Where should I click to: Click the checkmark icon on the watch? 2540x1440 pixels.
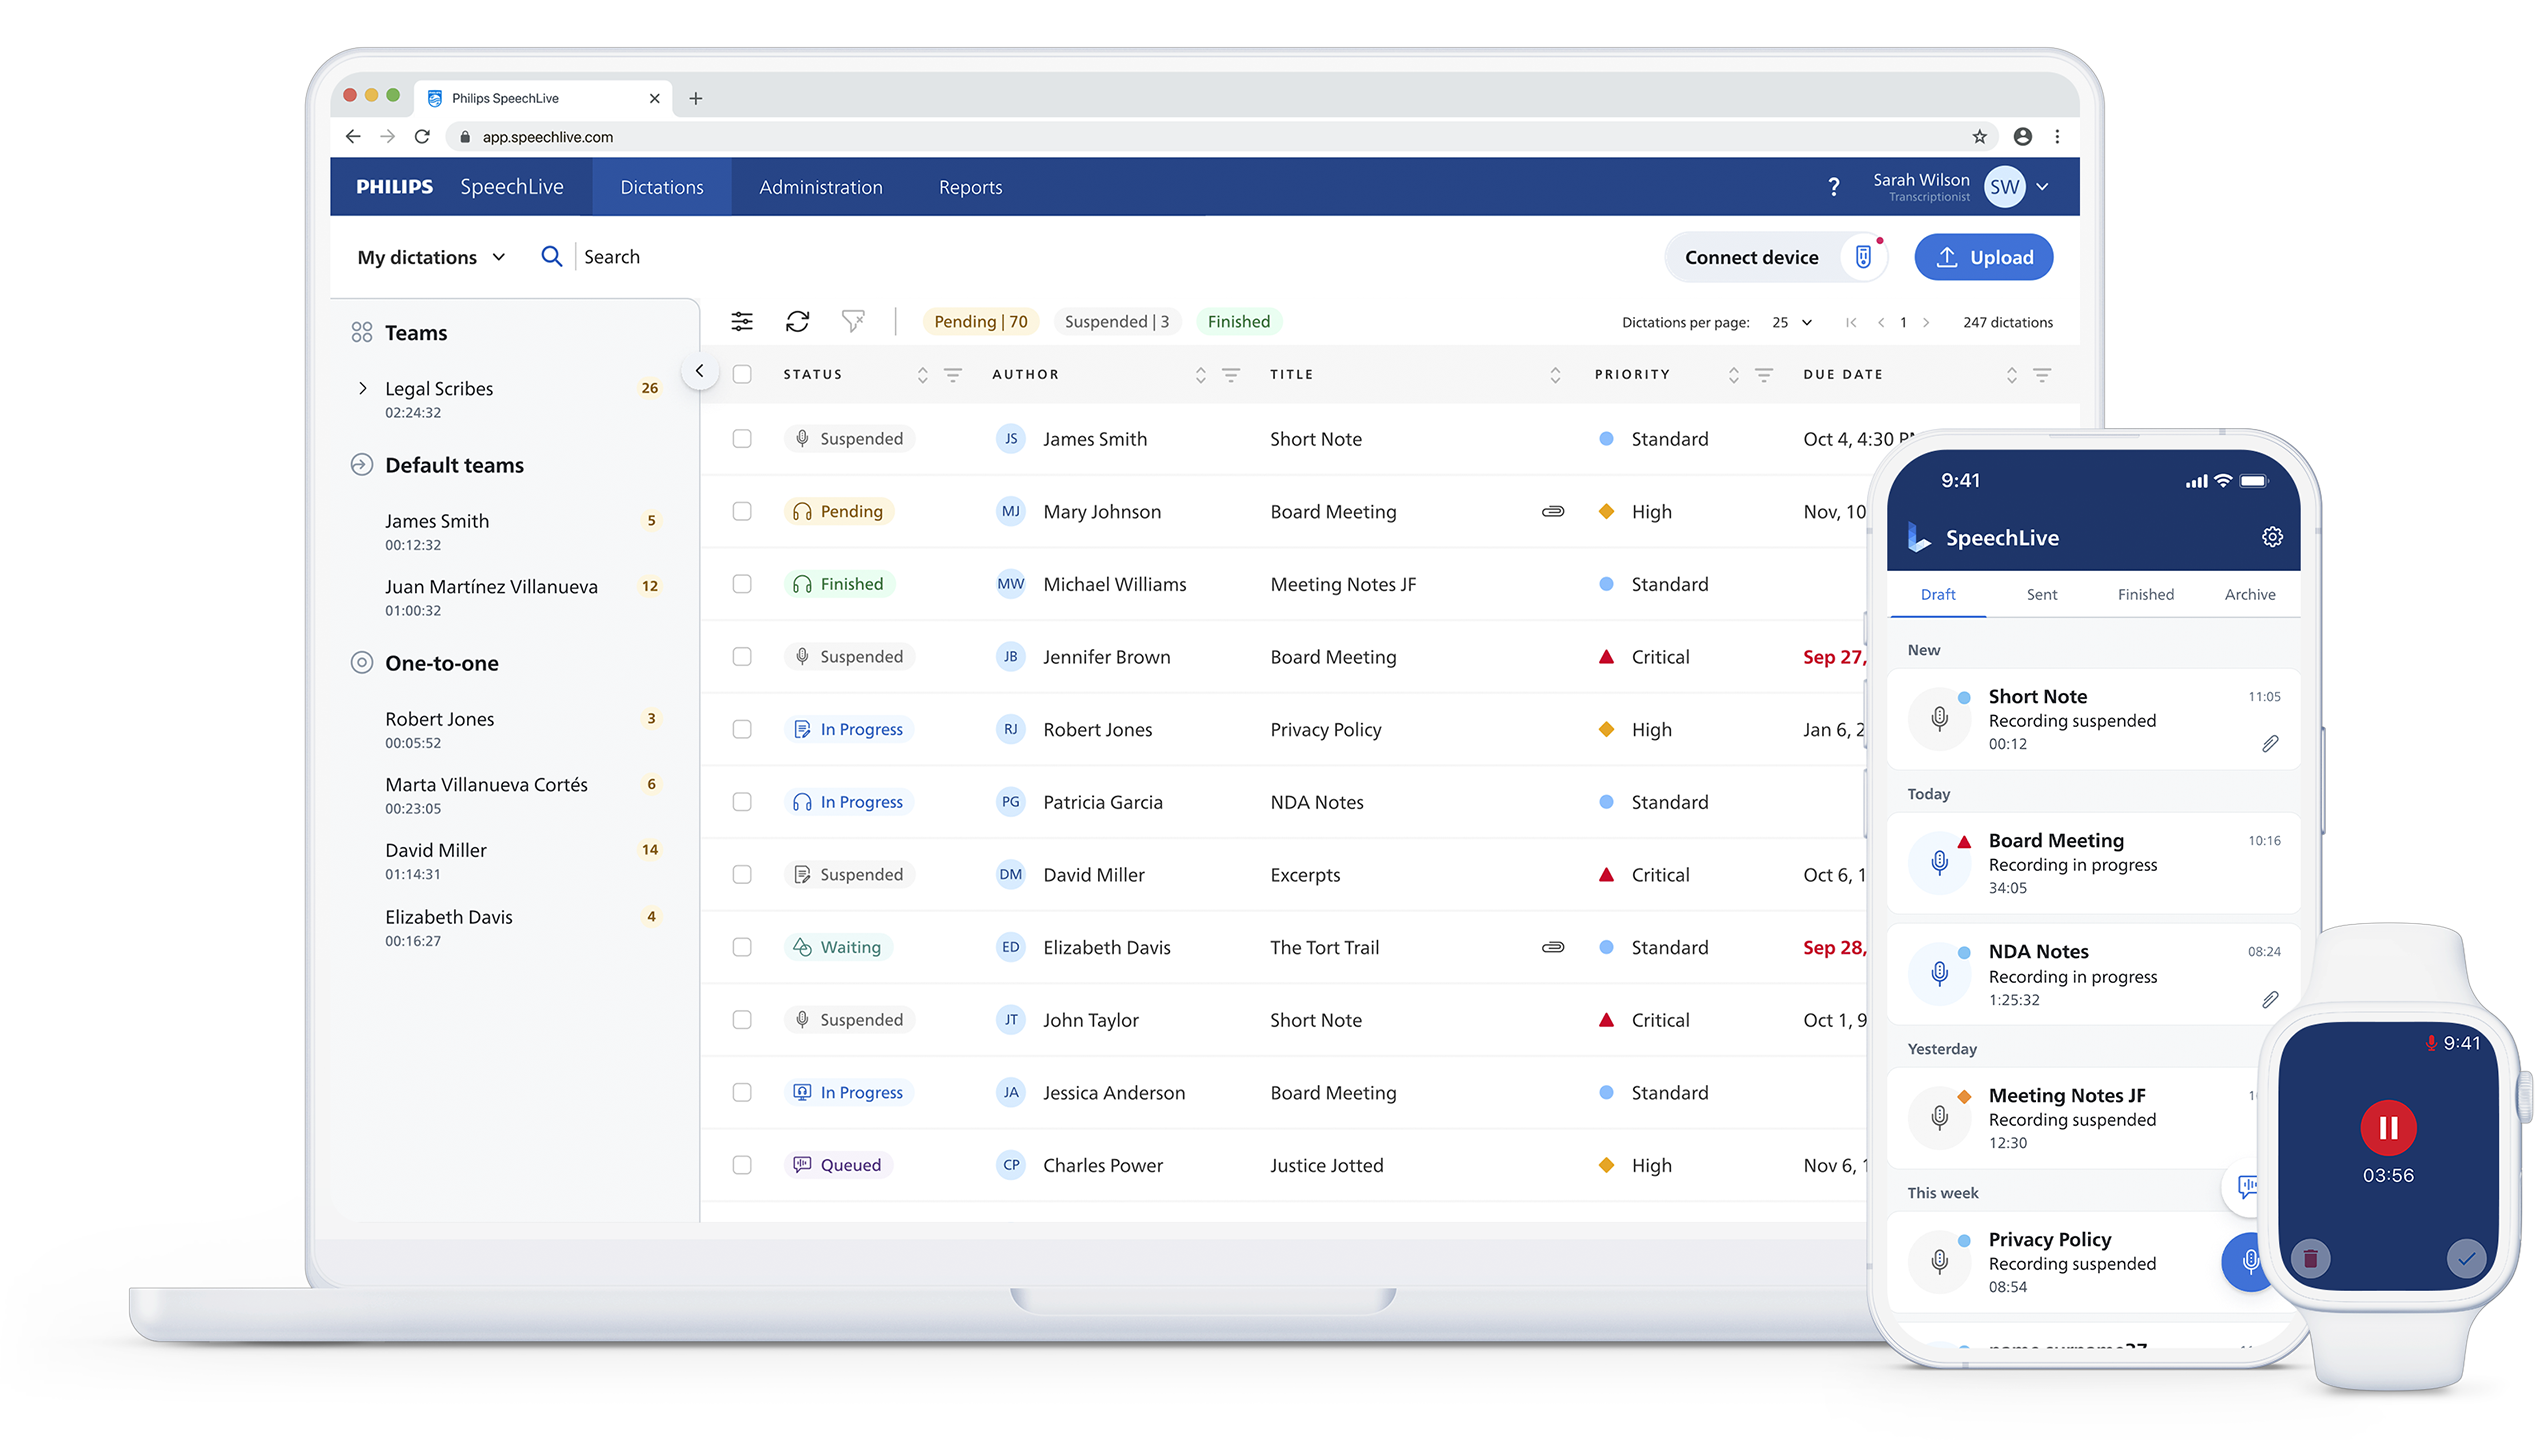click(2466, 1258)
